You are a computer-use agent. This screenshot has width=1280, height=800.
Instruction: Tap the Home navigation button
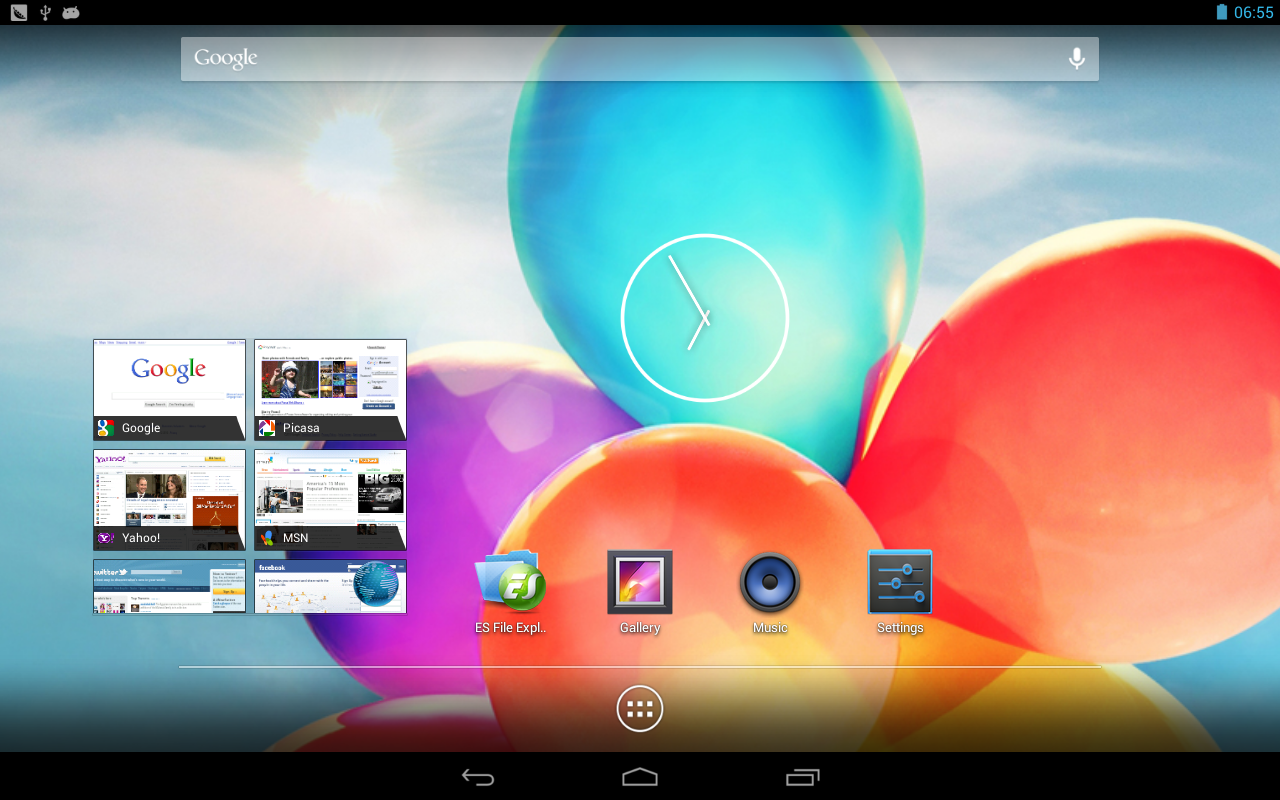tap(640, 777)
